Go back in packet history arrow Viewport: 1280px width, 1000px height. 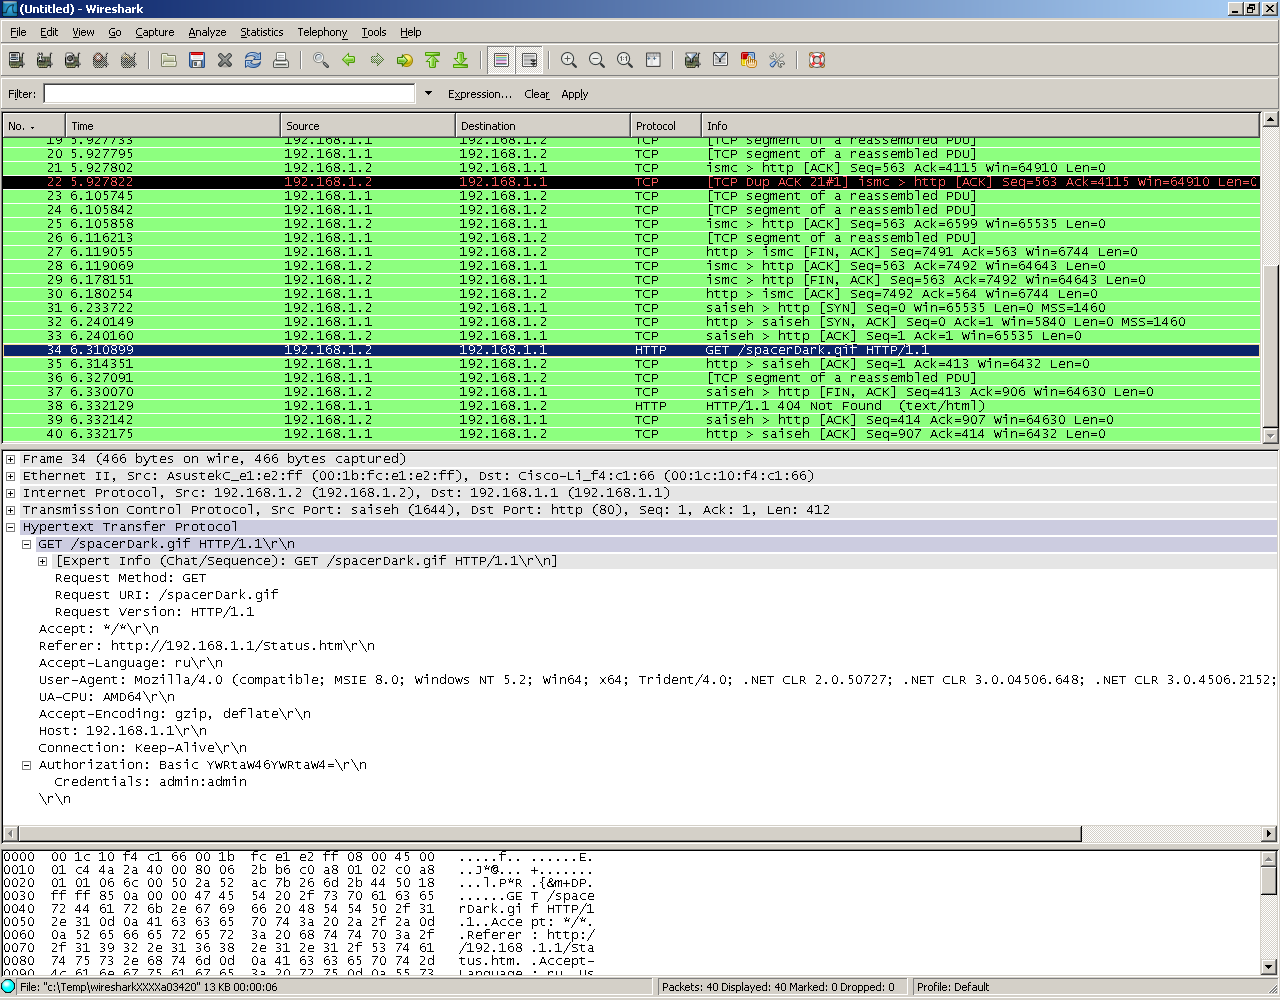click(349, 60)
